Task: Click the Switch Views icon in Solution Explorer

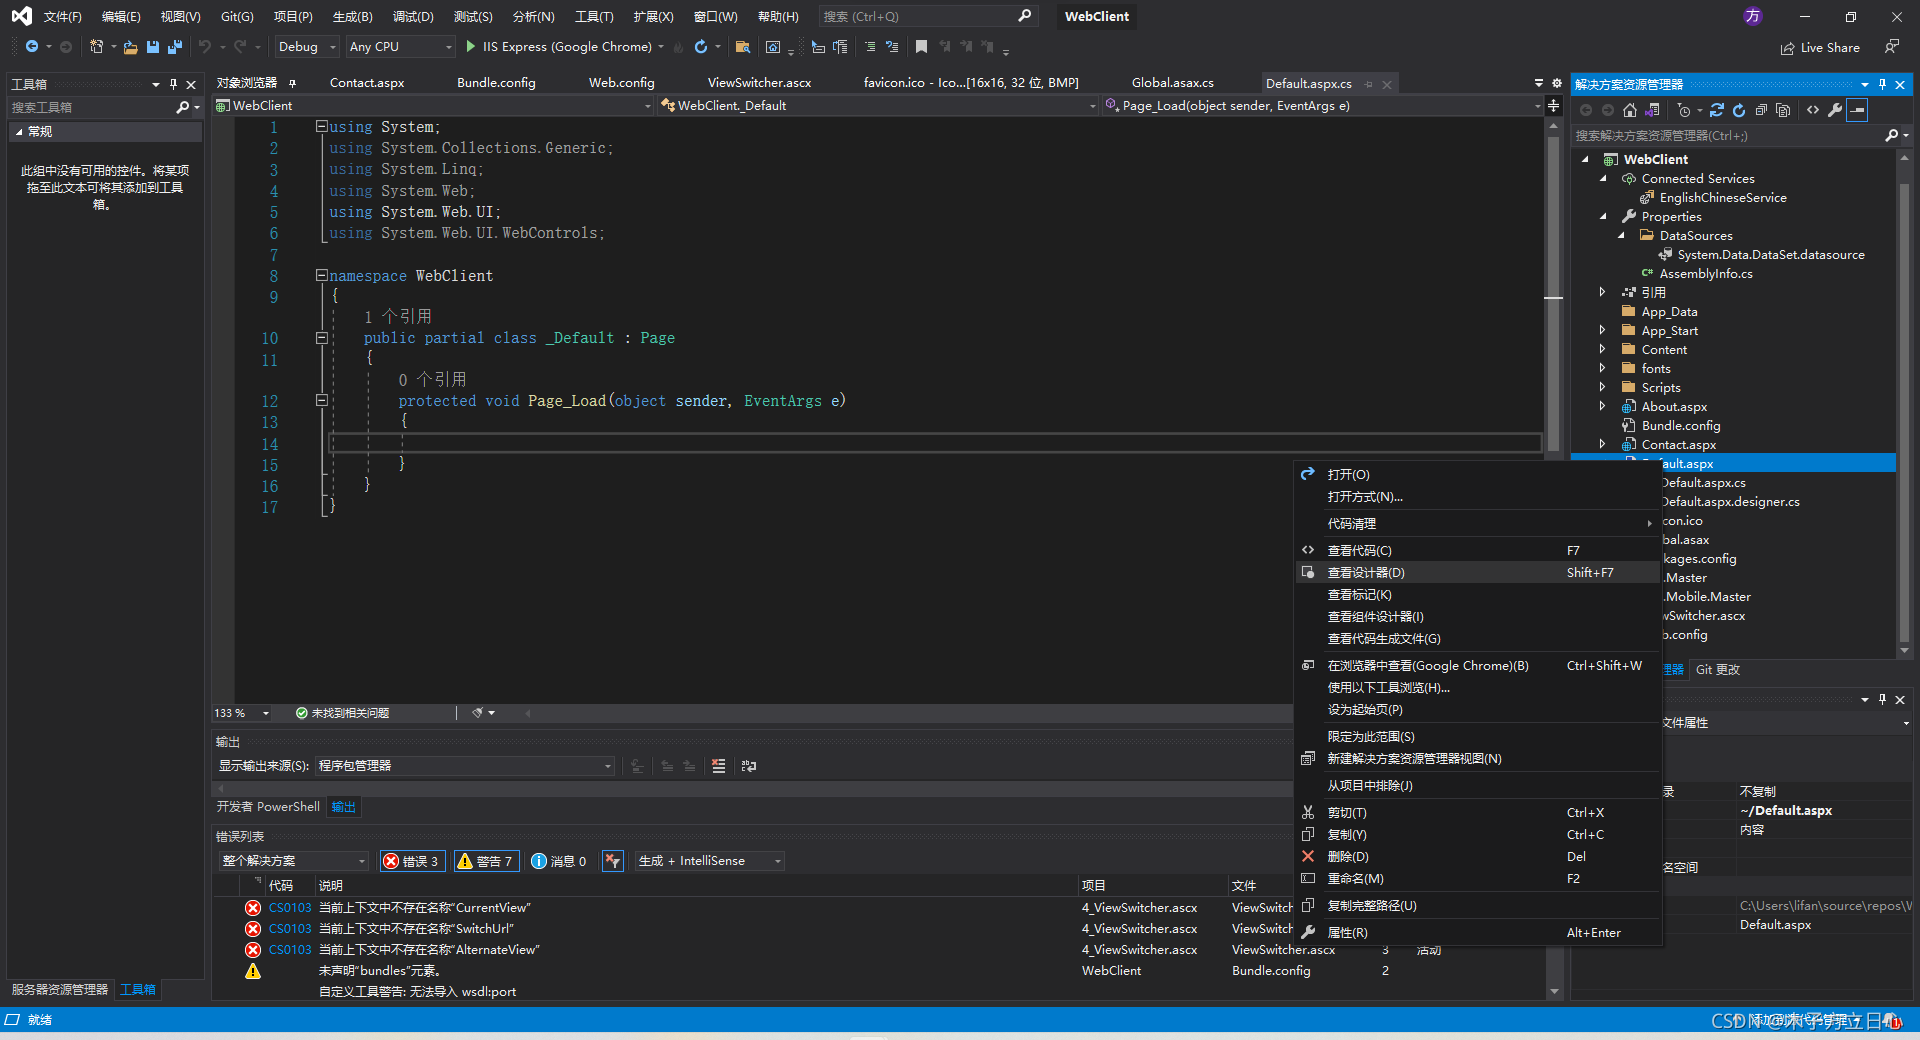Action: point(1653,110)
